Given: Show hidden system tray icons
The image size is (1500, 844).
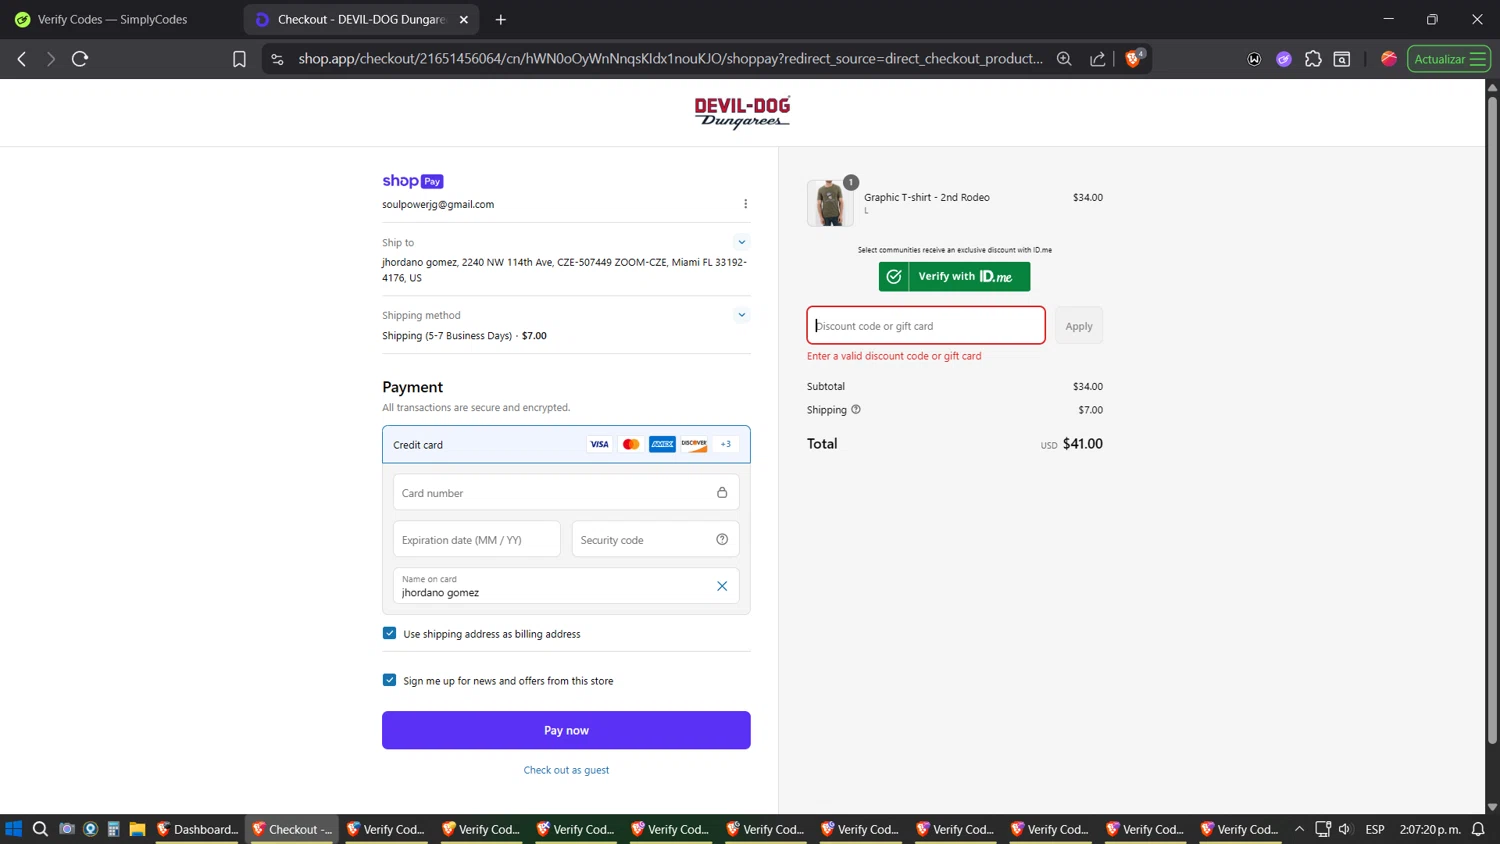Looking at the screenshot, I should tap(1299, 829).
